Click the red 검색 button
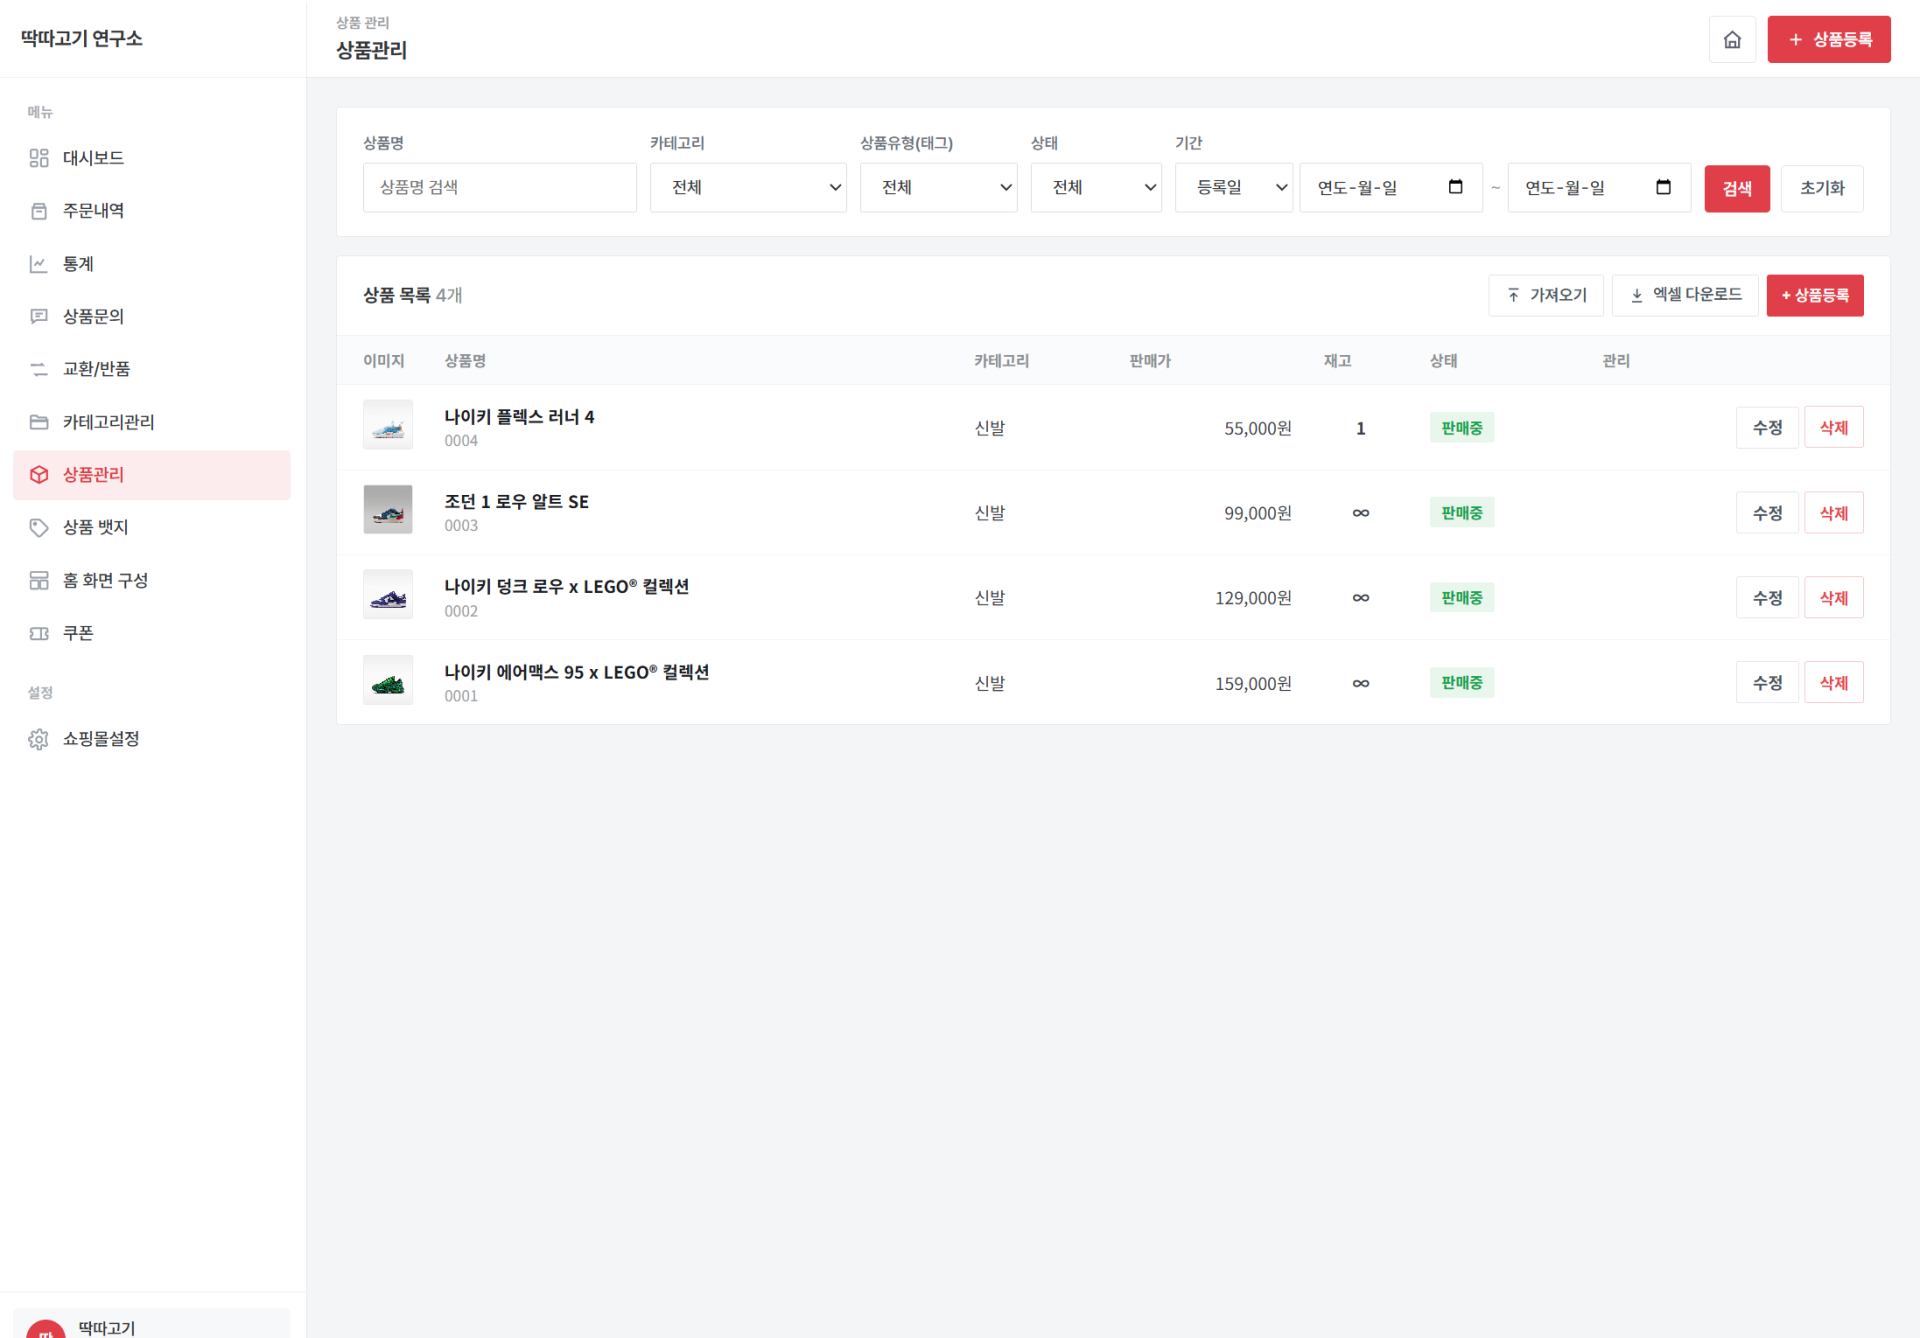Screen dimensions: 1920x1338 tap(1737, 188)
